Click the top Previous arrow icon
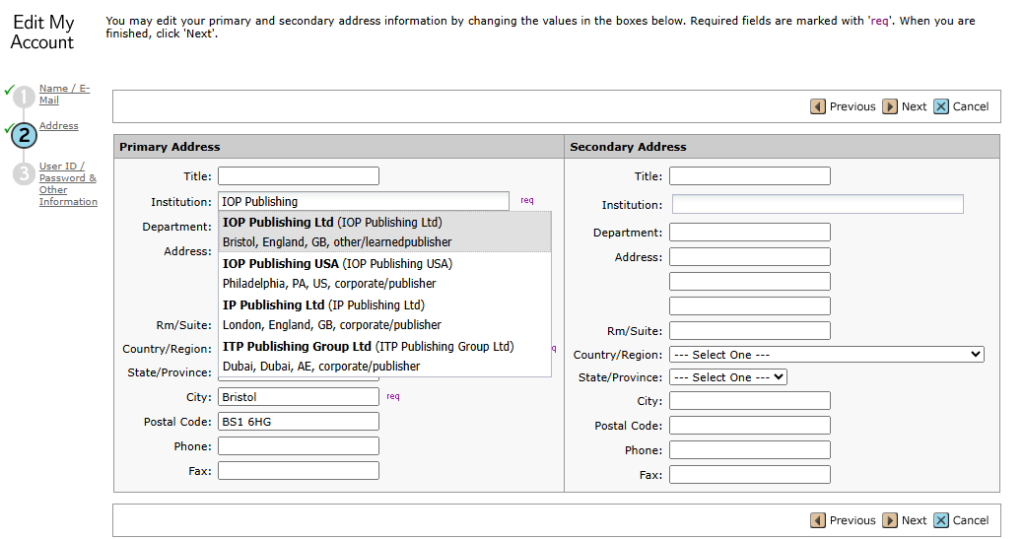The image size is (1024, 539). 818,106
